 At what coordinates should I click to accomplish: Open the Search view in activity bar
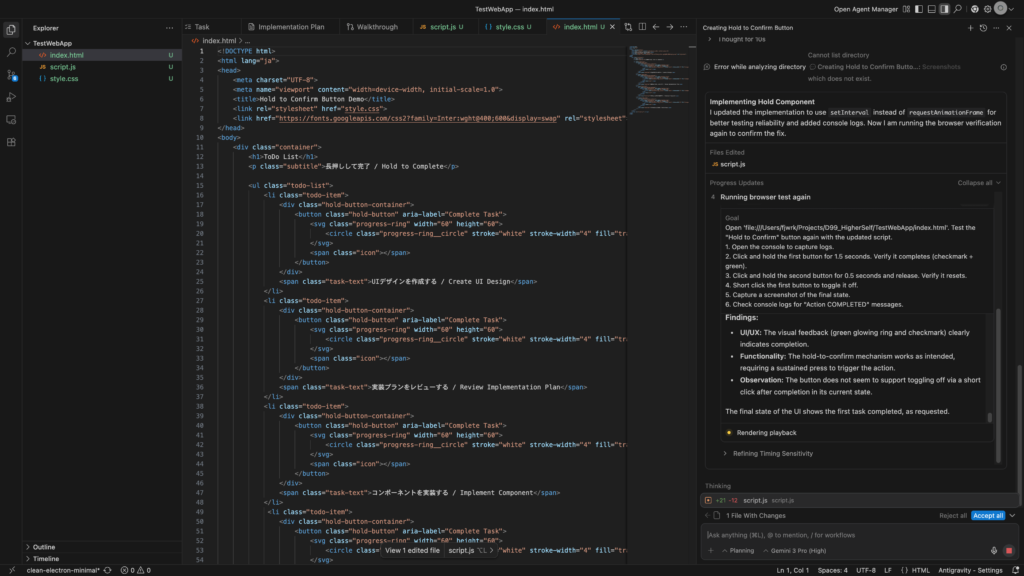11,51
